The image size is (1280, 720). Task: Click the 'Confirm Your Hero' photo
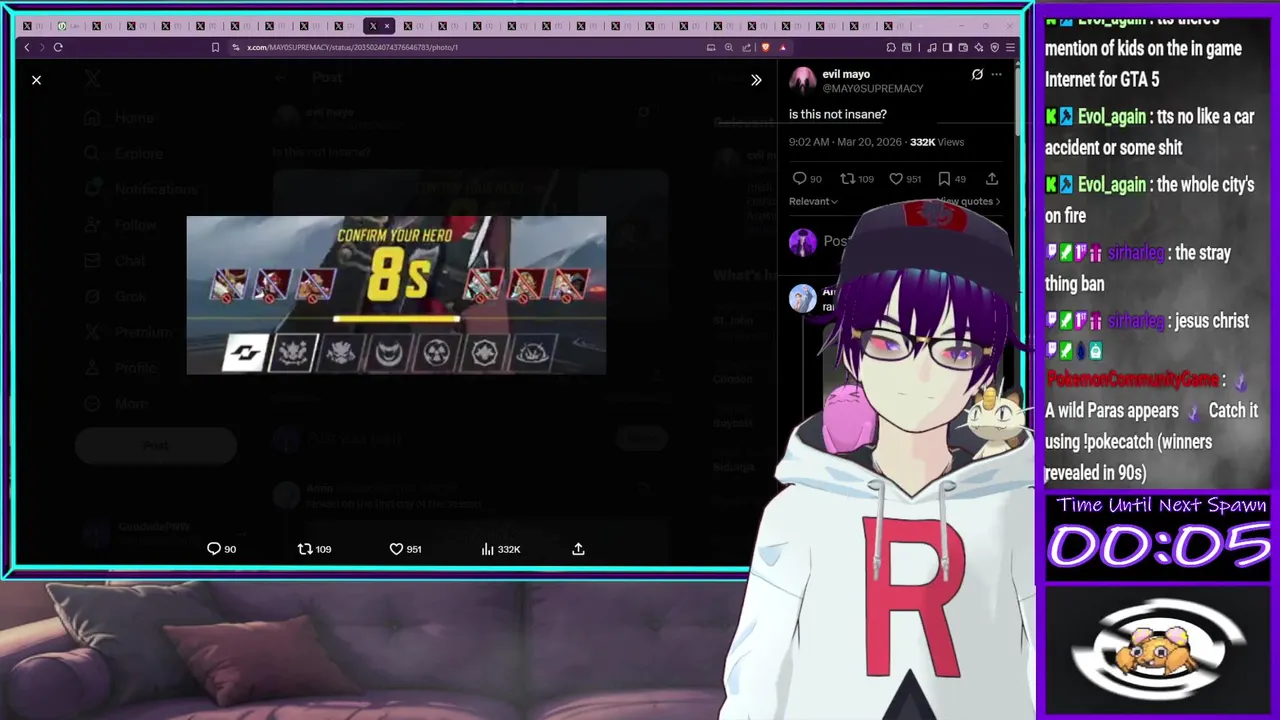click(396, 295)
